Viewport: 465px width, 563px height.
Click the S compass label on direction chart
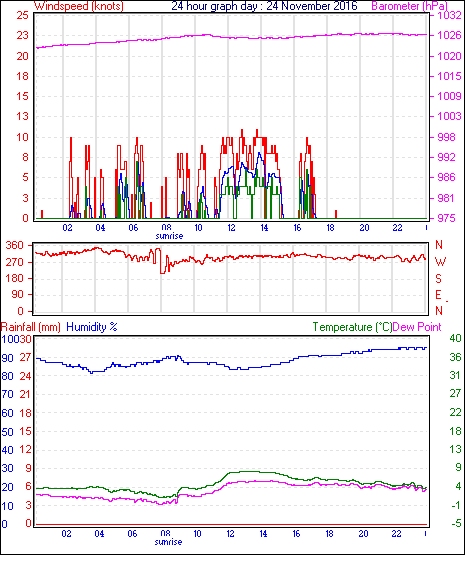[x=438, y=278]
